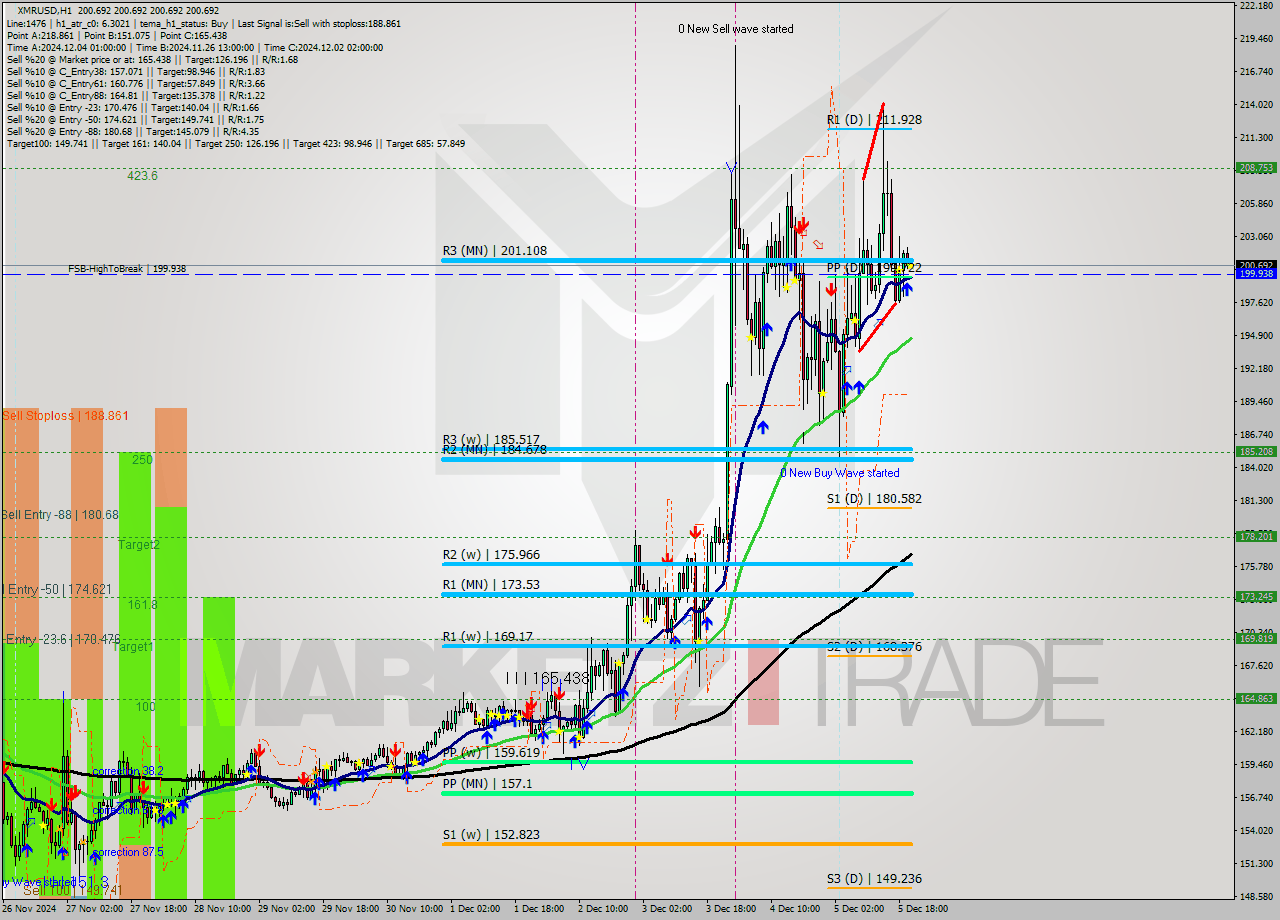Click the green 178.201 price tag
The height and width of the screenshot is (920, 1280).
point(1256,537)
